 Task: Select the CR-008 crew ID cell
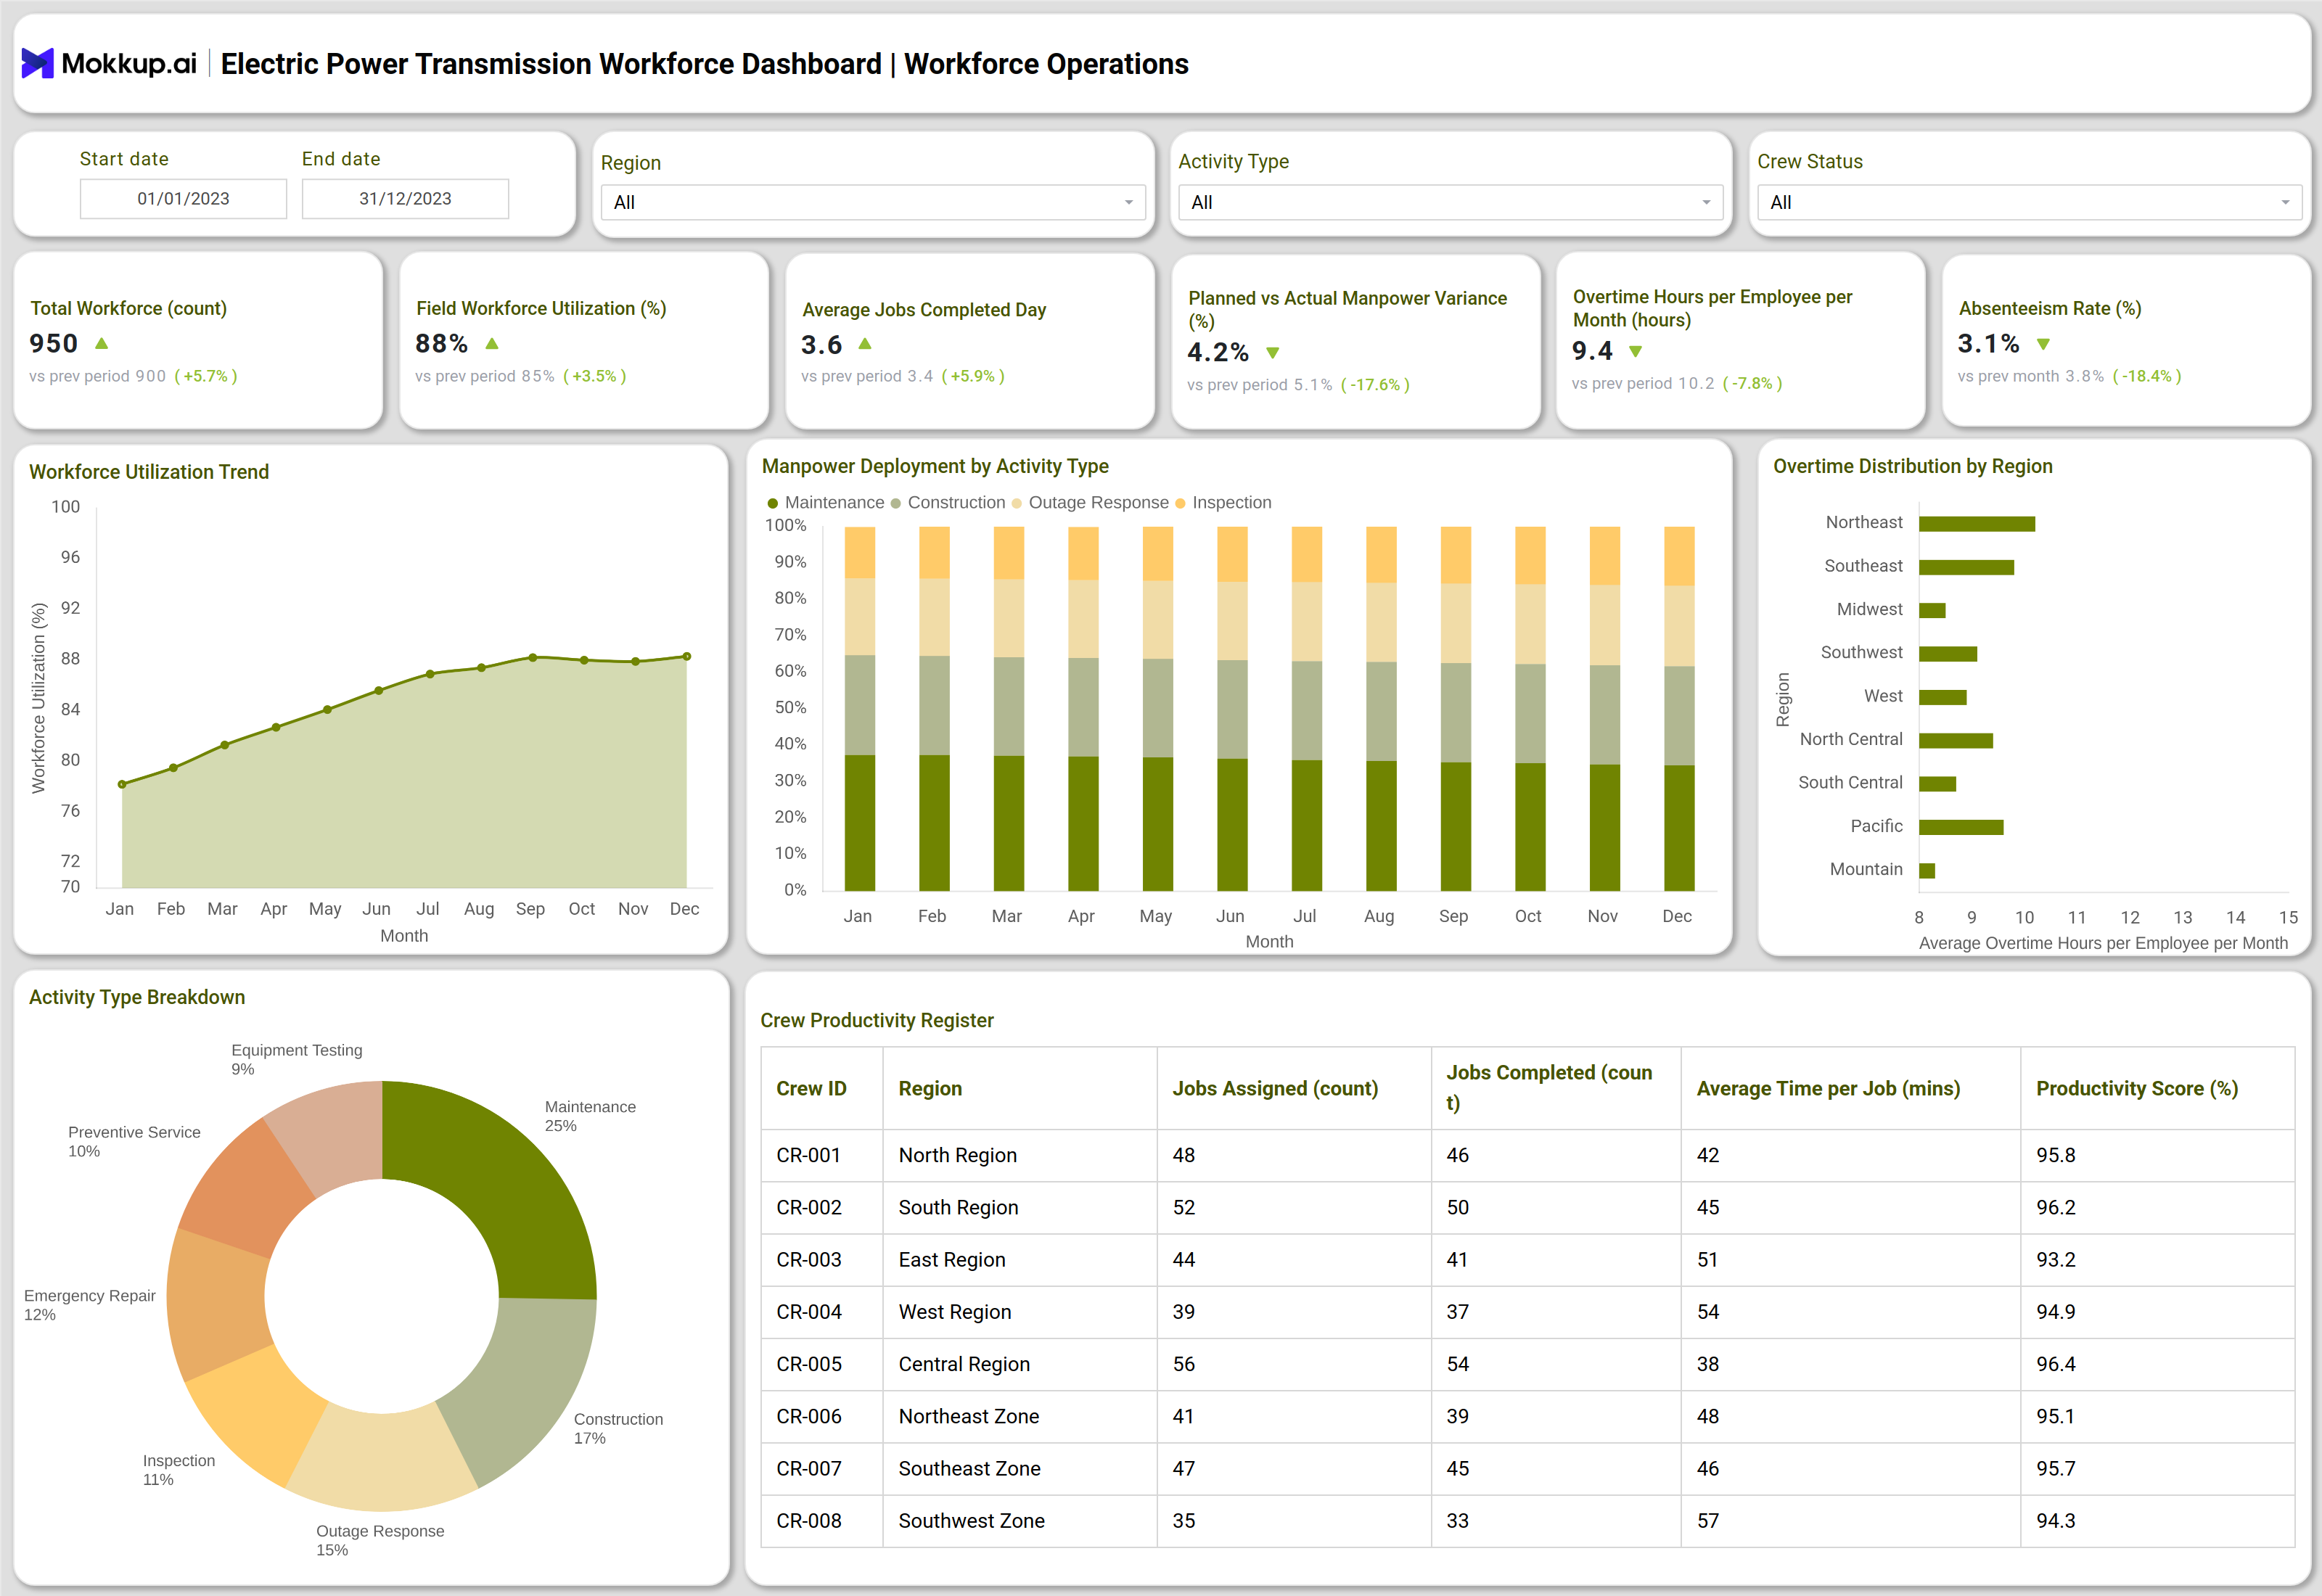point(822,1520)
